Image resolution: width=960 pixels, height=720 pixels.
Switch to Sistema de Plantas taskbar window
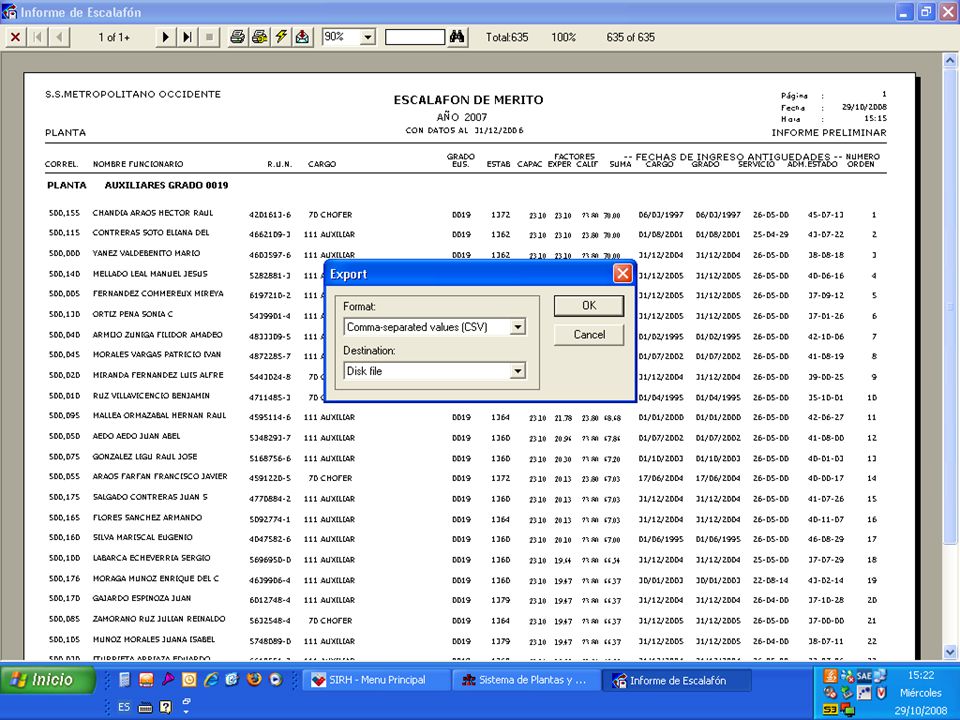tap(526, 680)
